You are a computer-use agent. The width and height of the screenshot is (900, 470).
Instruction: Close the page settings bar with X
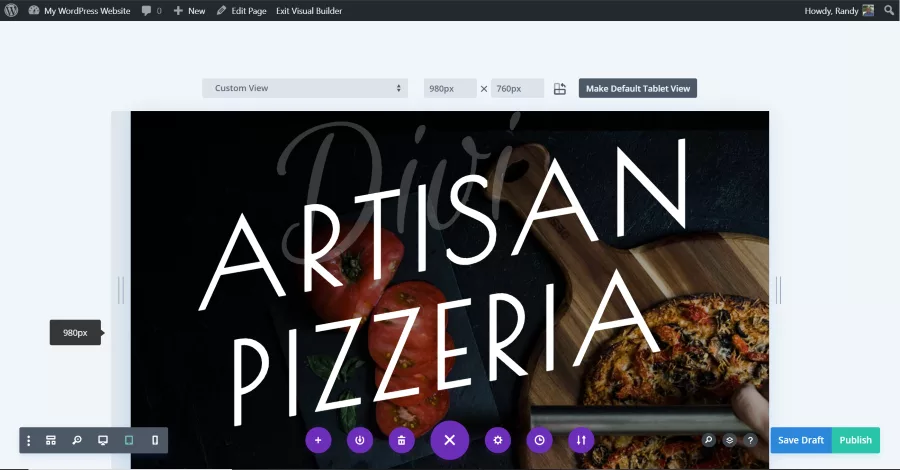(x=449, y=440)
